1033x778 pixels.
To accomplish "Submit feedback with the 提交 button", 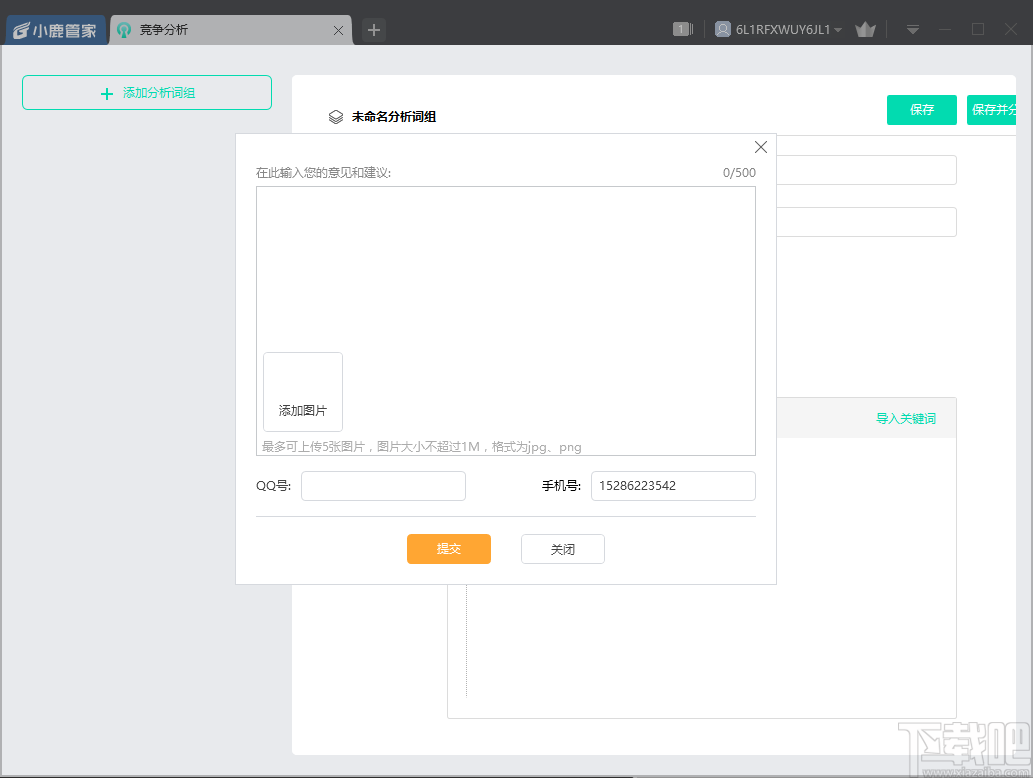I will 448,549.
